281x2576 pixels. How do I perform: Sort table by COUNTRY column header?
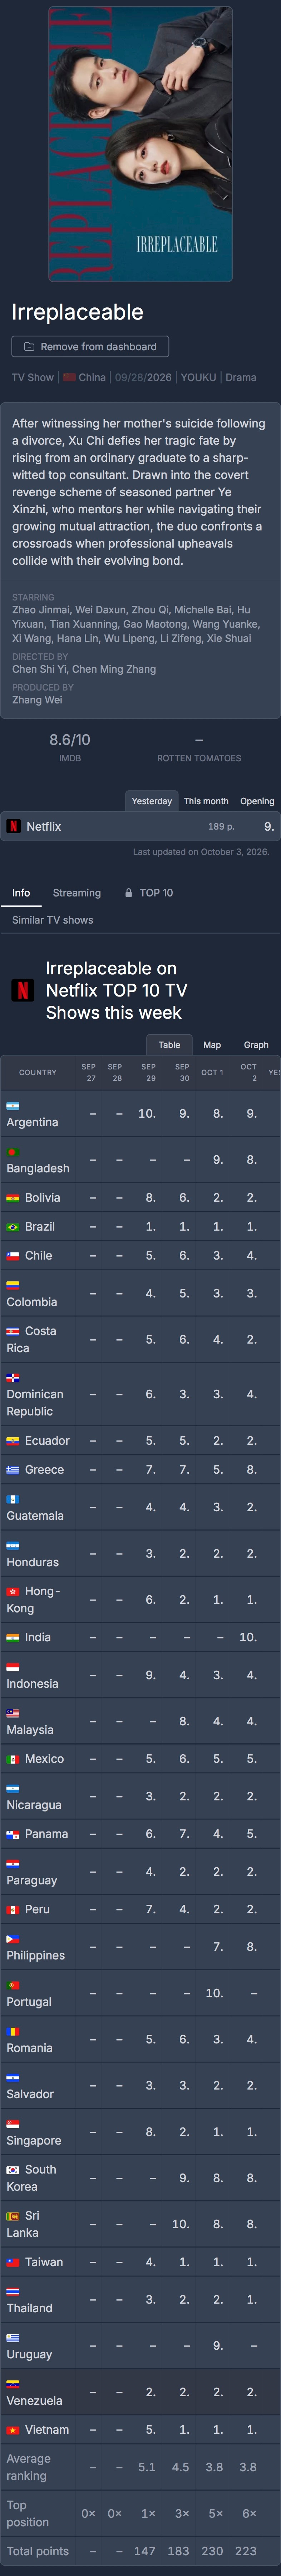click(38, 1073)
